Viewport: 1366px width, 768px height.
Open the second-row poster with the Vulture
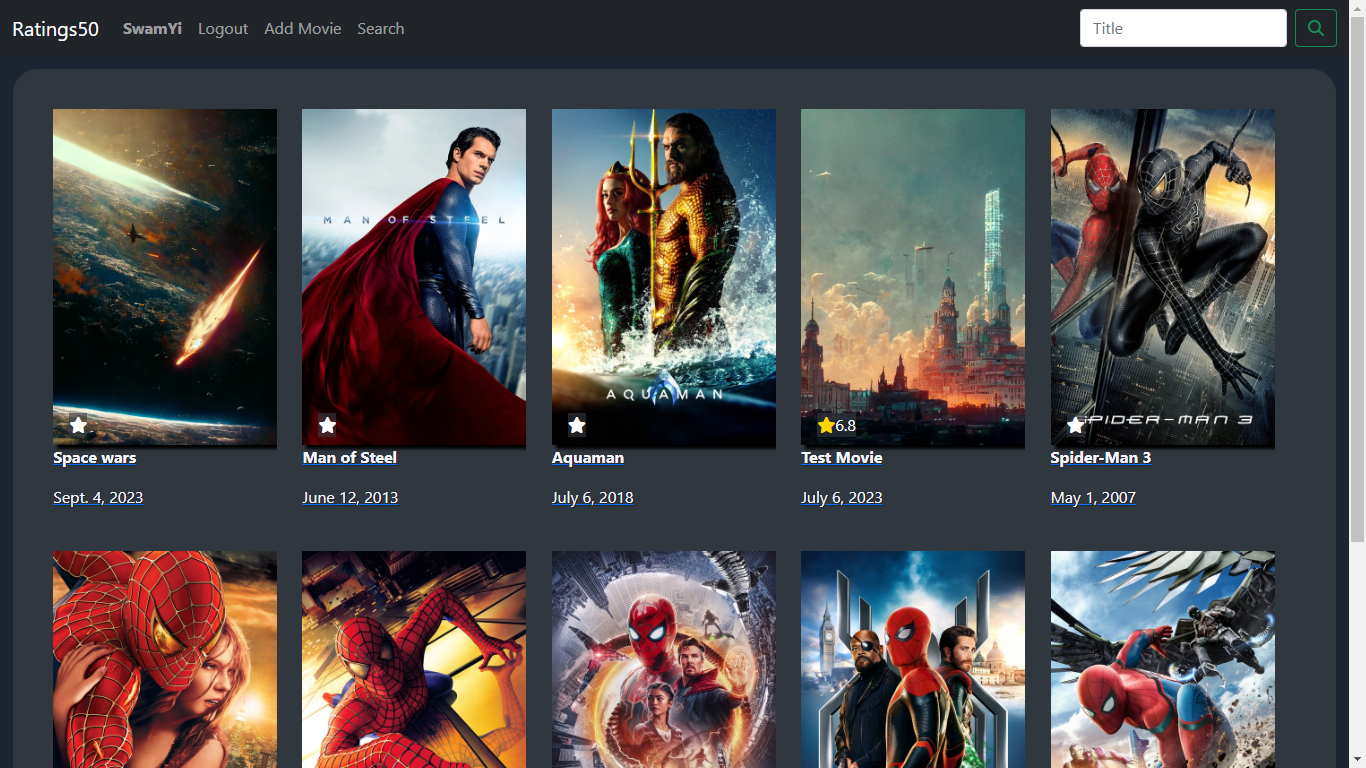point(1163,660)
